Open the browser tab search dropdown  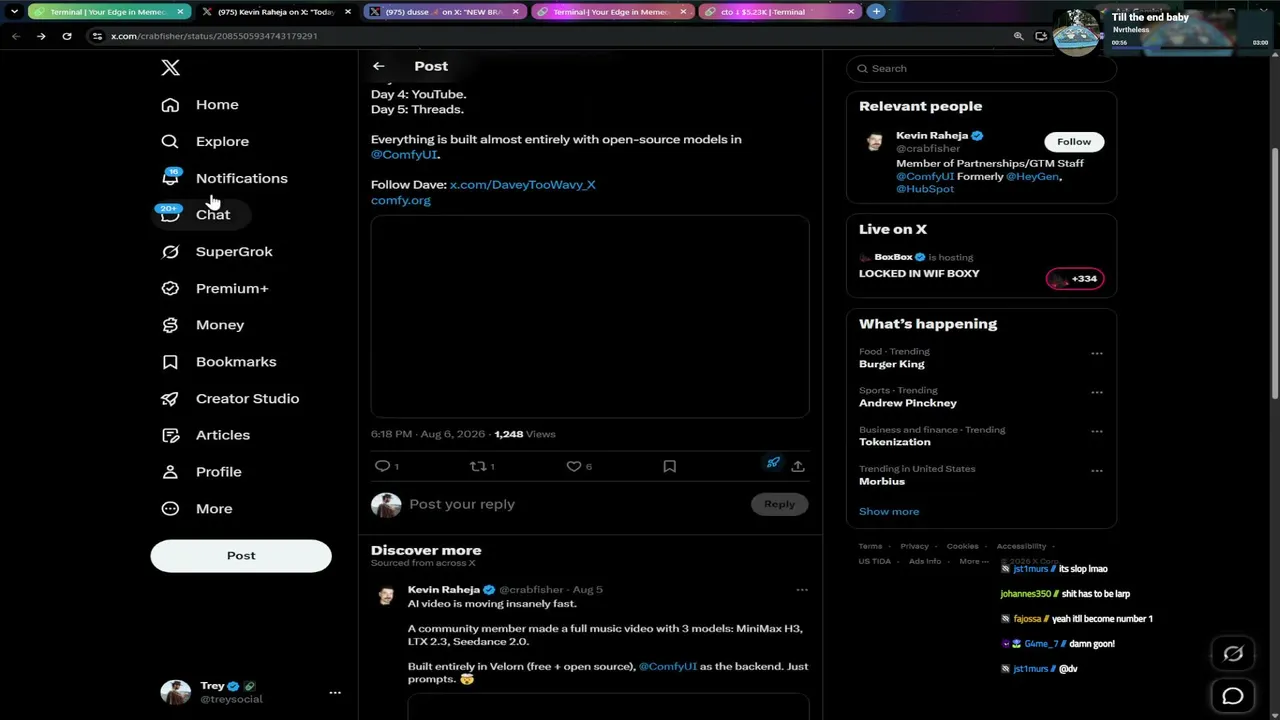tap(13, 12)
